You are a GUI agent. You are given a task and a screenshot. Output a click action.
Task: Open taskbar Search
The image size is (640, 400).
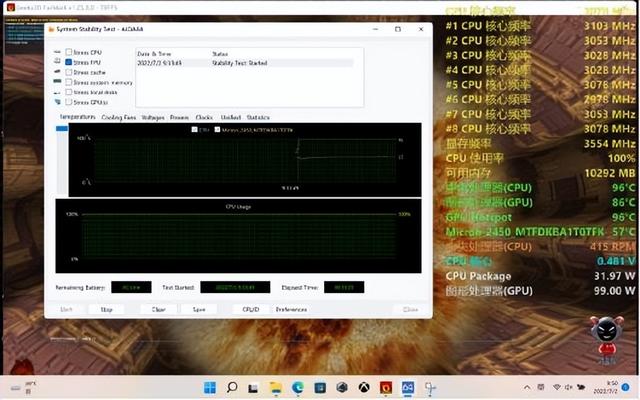coord(232,387)
